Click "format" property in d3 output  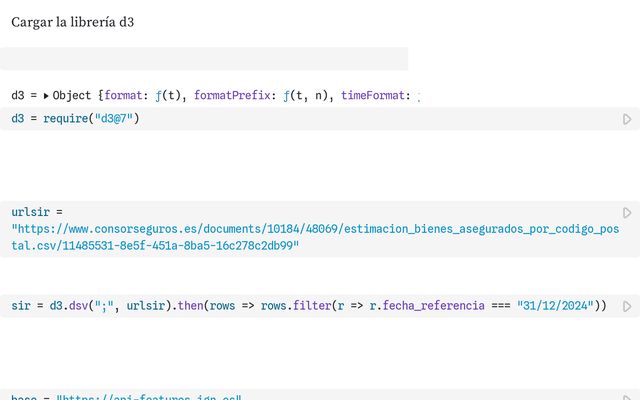pos(123,96)
